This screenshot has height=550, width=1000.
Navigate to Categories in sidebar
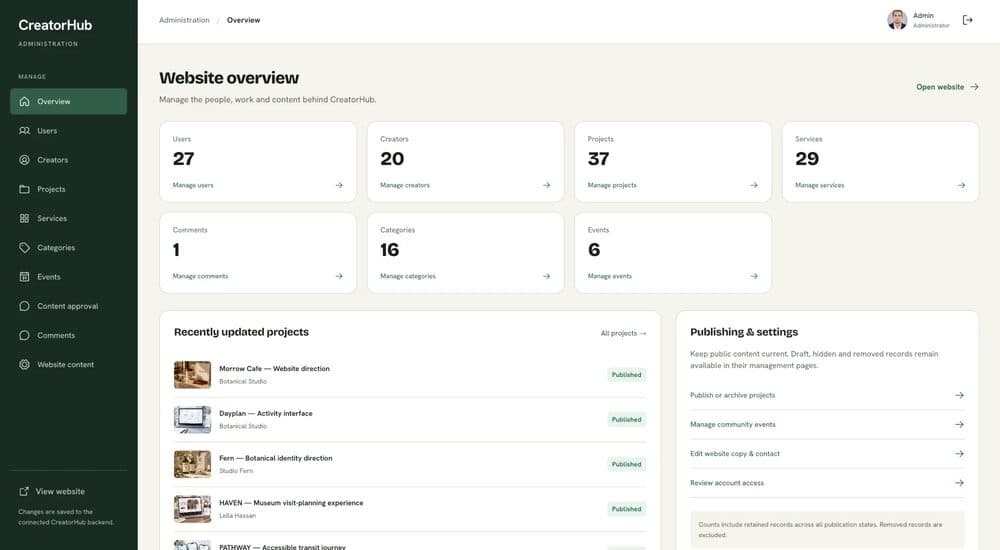click(68, 248)
